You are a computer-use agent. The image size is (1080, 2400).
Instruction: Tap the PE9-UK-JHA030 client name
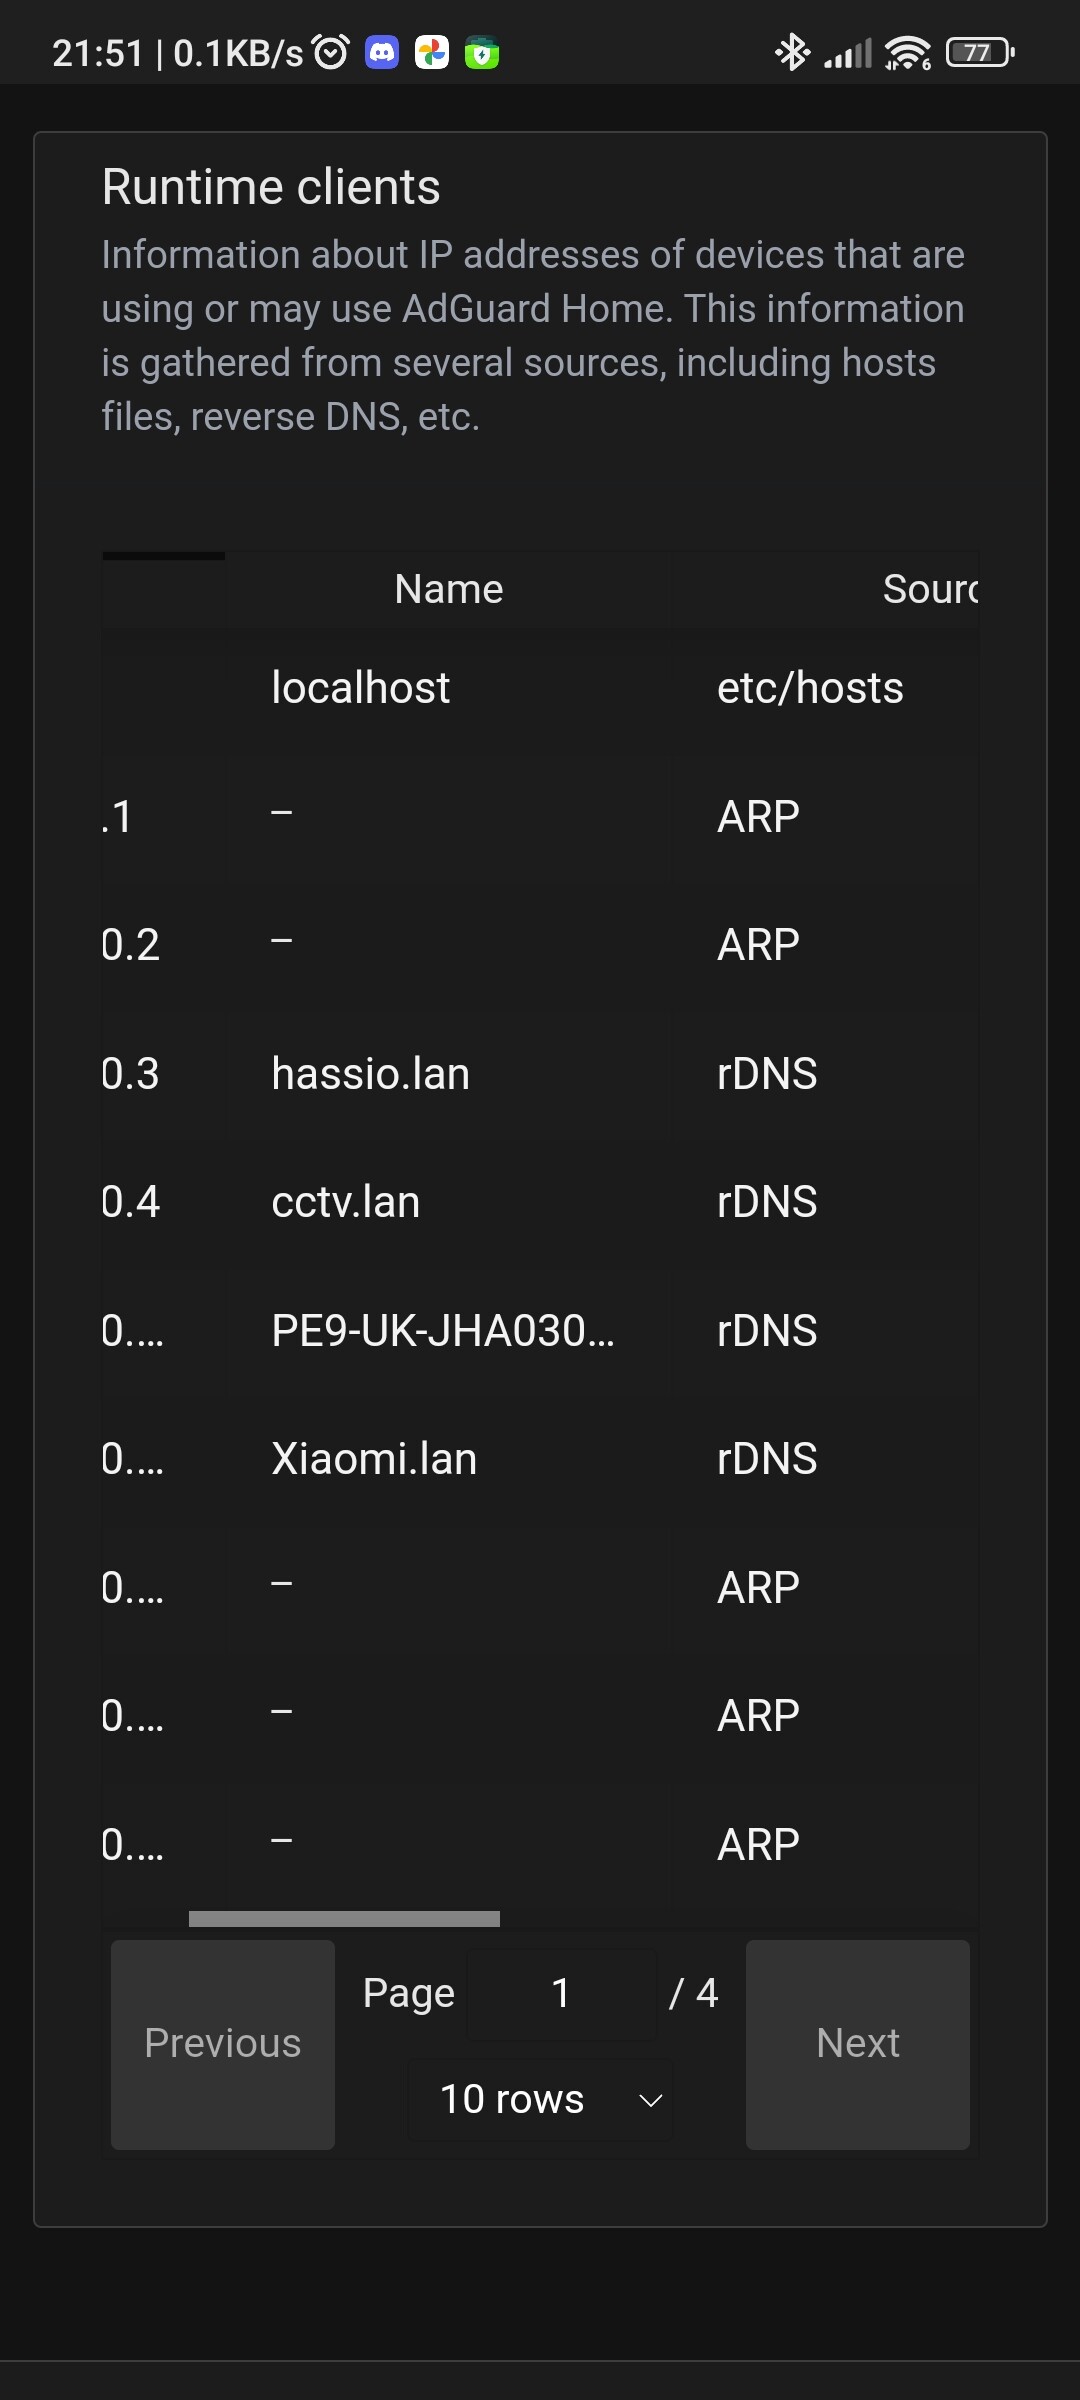pyautogui.click(x=442, y=1331)
